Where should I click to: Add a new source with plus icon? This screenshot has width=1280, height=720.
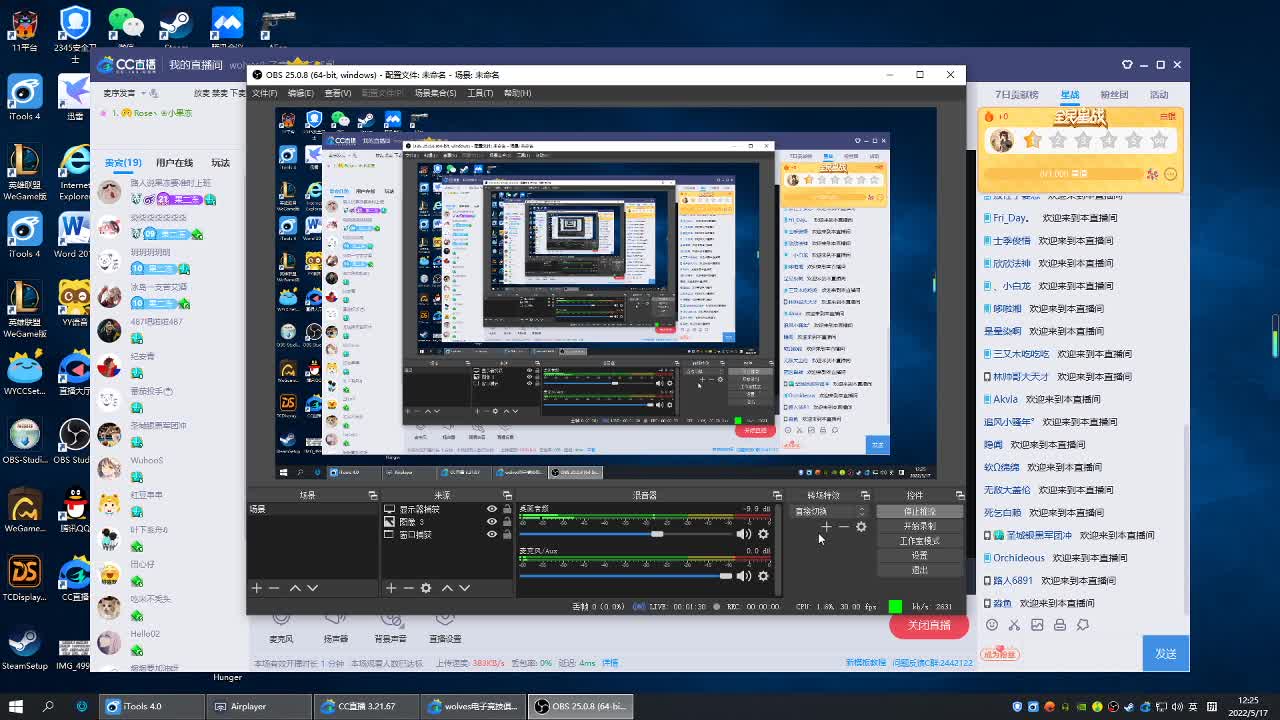pos(391,588)
